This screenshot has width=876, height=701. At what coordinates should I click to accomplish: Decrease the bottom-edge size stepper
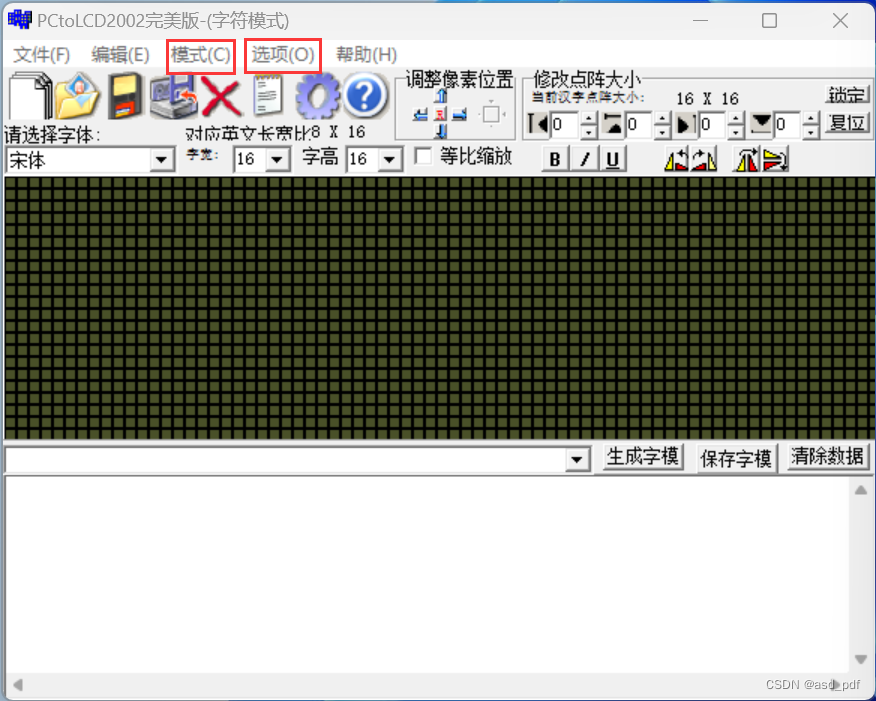811,131
